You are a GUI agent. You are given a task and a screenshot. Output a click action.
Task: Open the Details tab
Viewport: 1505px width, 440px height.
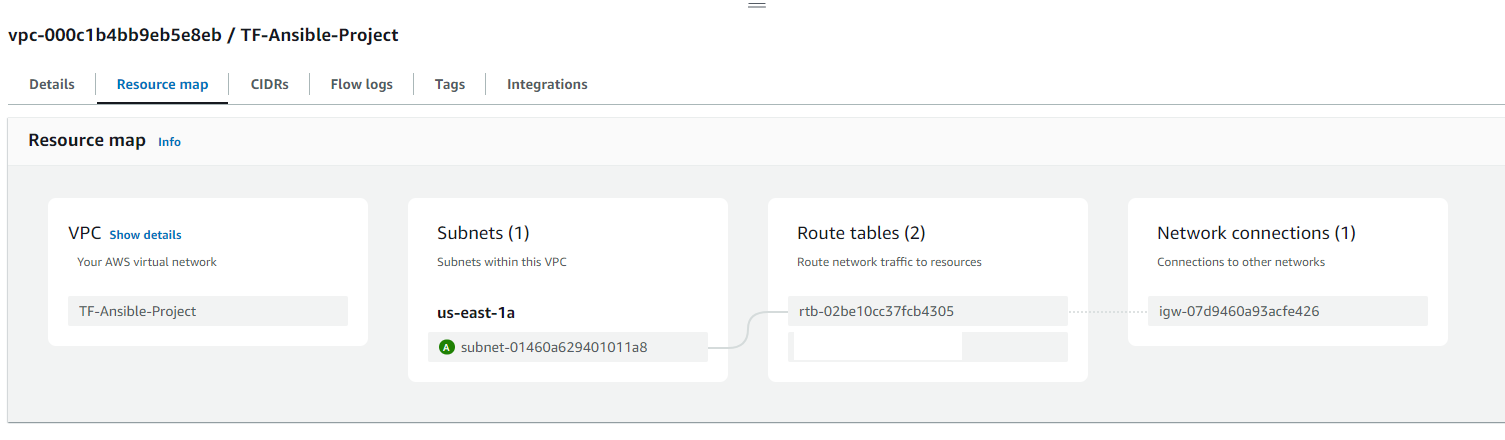pyautogui.click(x=52, y=84)
